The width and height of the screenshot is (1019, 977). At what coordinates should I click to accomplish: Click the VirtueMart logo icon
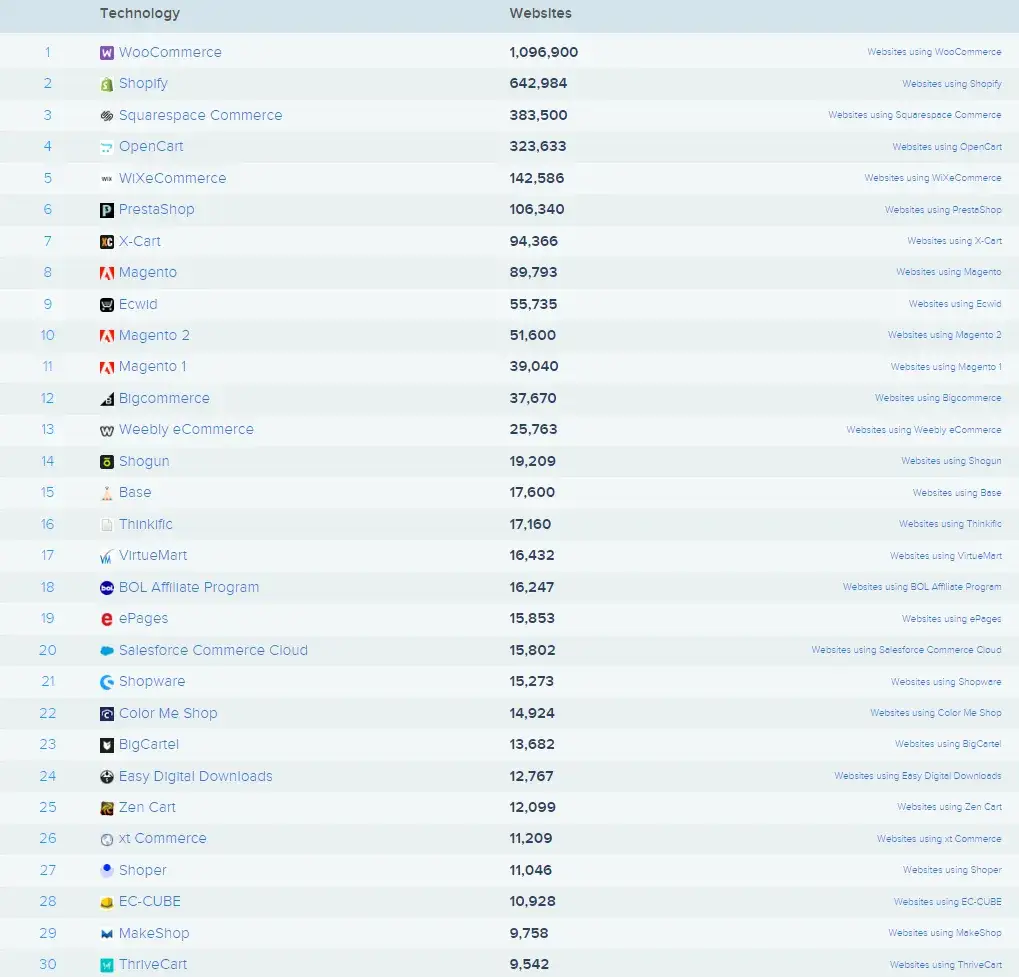[107, 556]
